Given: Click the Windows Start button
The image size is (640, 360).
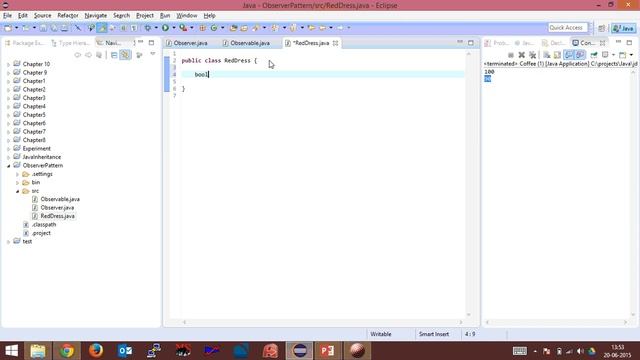Looking at the screenshot, I should pyautogui.click(x=11, y=351).
